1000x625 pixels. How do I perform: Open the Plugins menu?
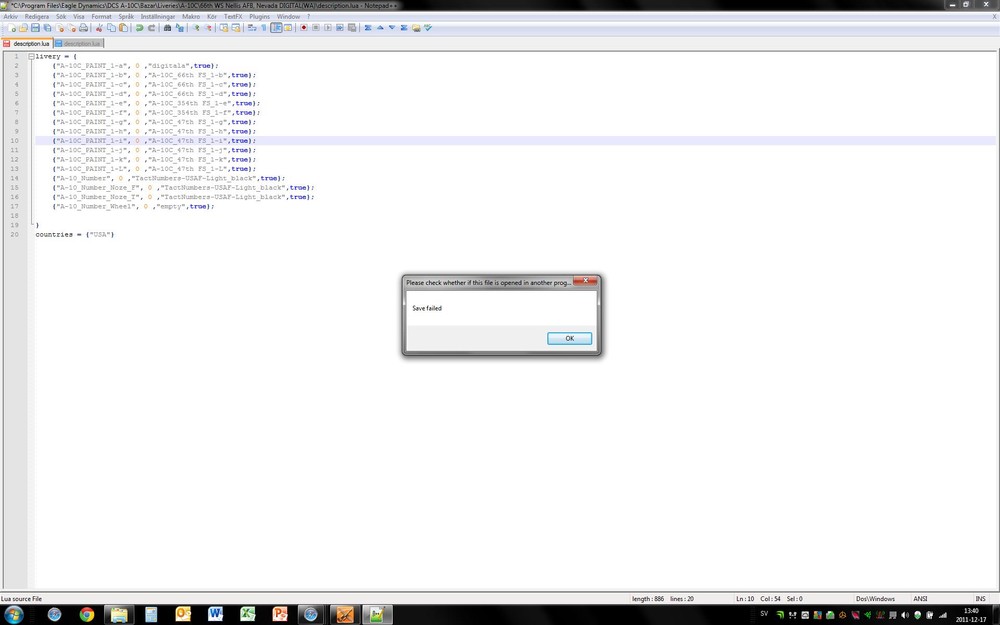coord(260,17)
